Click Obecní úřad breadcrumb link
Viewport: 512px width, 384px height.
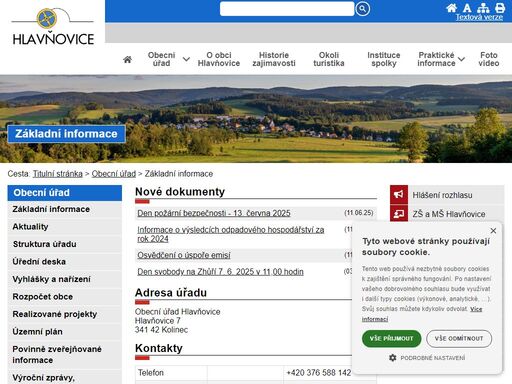pos(114,174)
